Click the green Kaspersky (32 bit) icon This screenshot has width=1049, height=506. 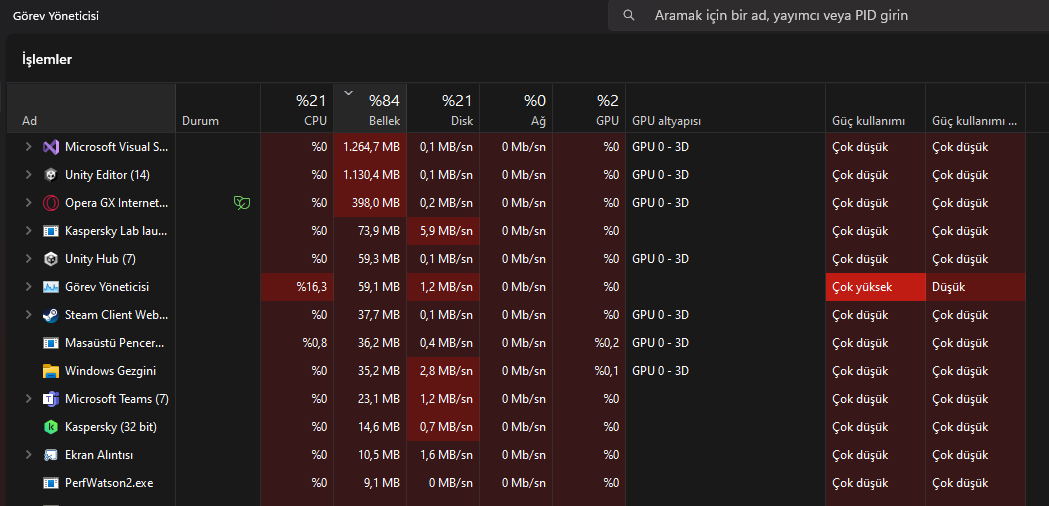[51, 427]
